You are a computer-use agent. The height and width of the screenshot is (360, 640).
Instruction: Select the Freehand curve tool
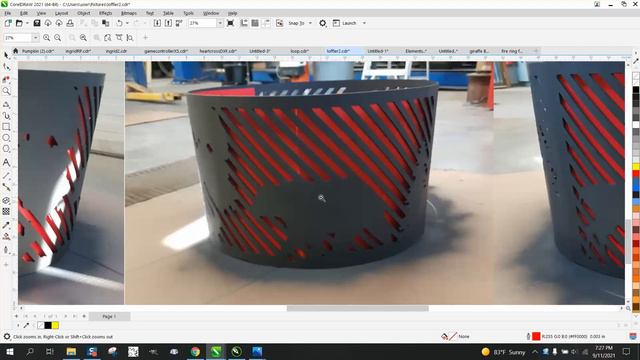(6, 104)
